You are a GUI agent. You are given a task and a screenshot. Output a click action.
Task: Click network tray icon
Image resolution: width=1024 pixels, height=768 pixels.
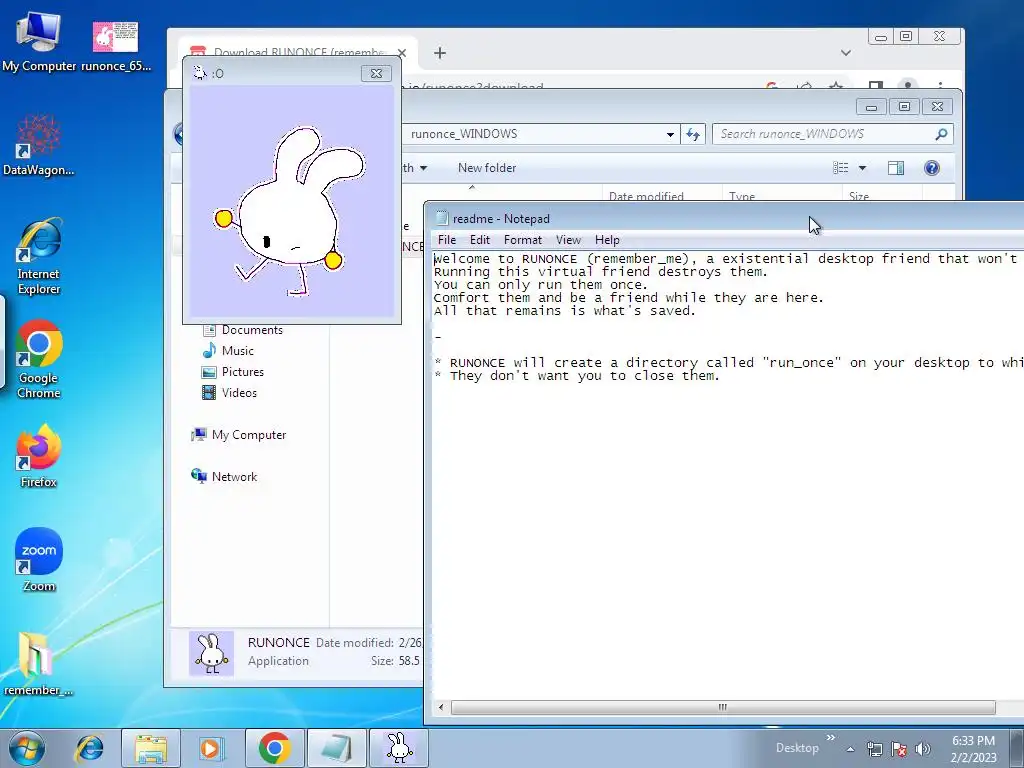coord(874,749)
